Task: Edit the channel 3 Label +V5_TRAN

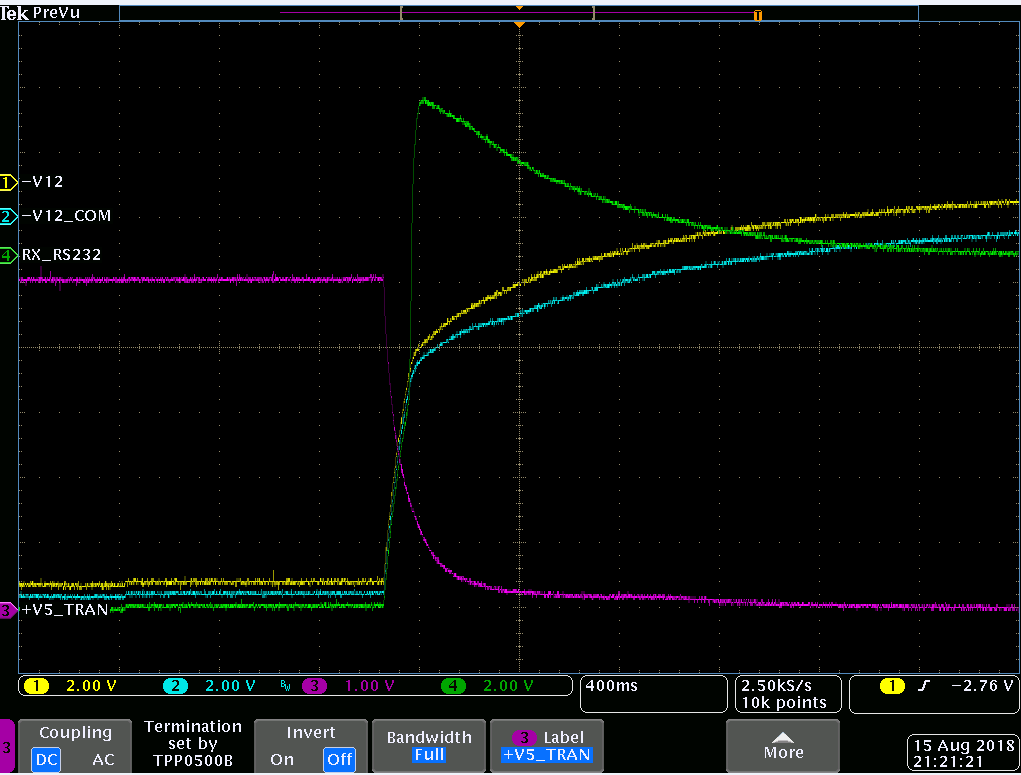Action: 546,746
